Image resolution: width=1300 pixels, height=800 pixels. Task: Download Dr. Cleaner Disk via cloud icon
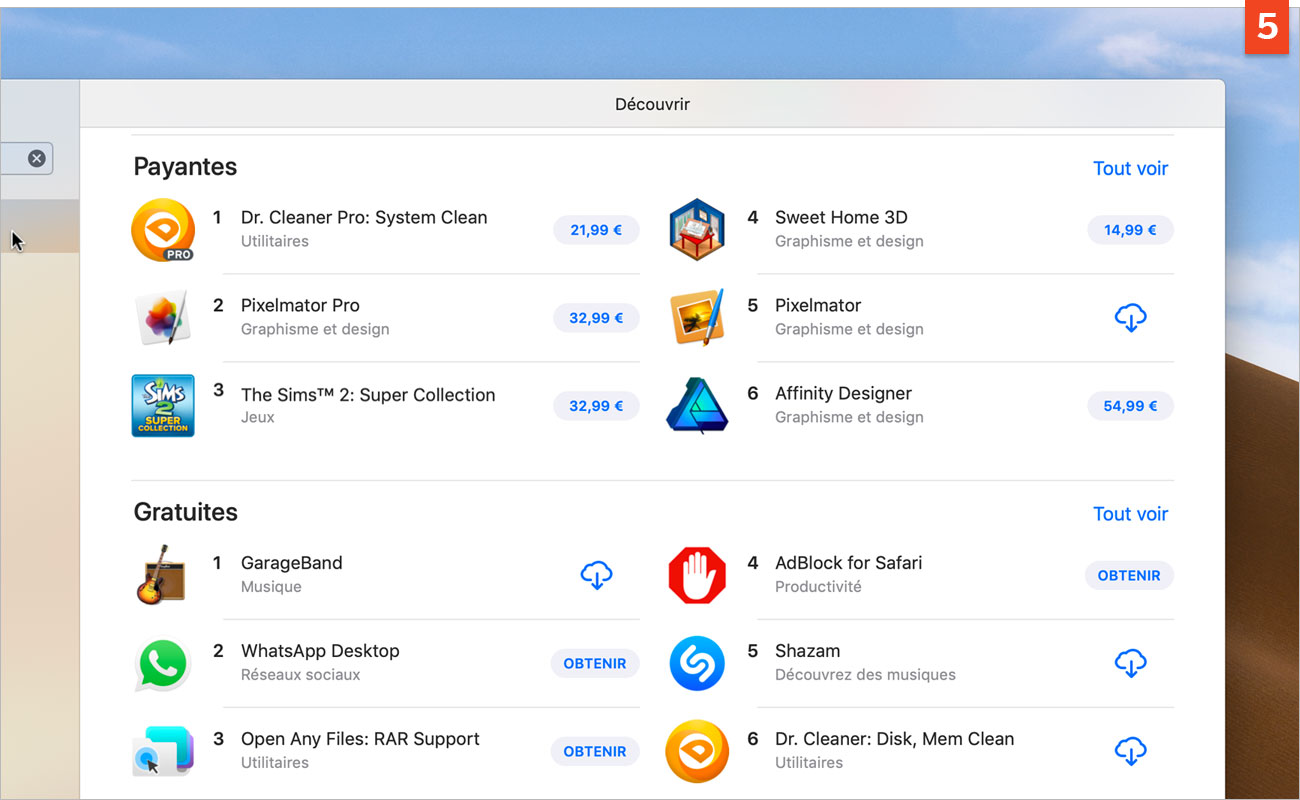1130,752
